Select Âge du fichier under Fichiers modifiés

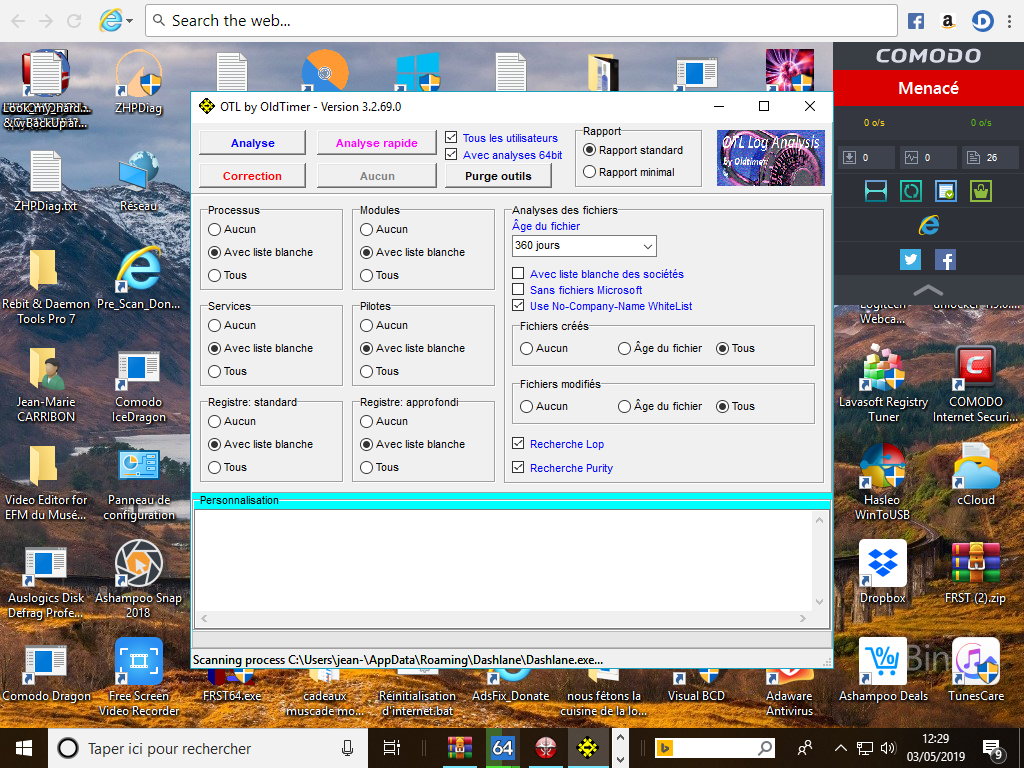click(x=624, y=406)
